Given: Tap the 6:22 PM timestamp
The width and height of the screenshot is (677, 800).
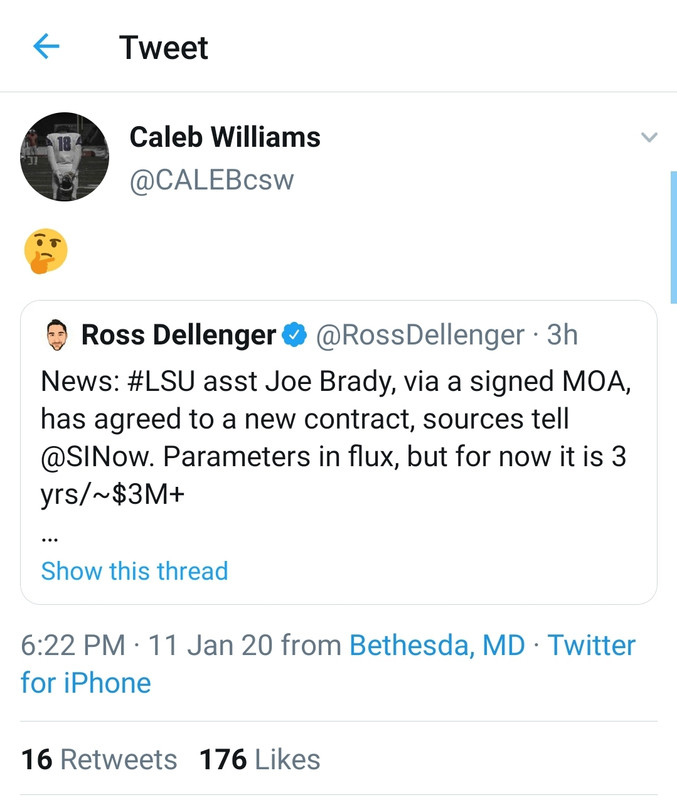Looking at the screenshot, I should (73, 645).
